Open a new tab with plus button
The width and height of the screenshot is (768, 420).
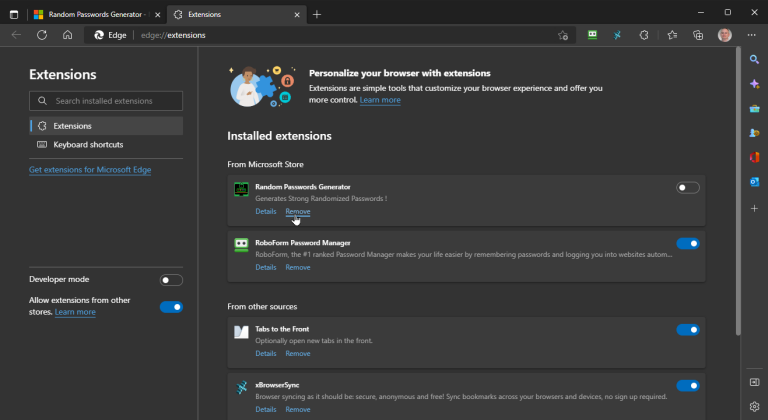point(317,15)
